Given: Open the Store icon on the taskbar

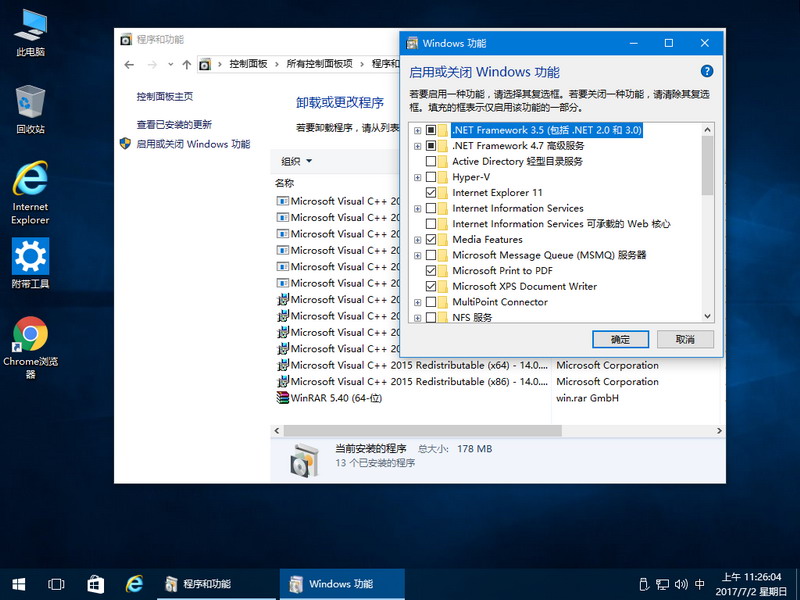Looking at the screenshot, I should [x=95, y=584].
